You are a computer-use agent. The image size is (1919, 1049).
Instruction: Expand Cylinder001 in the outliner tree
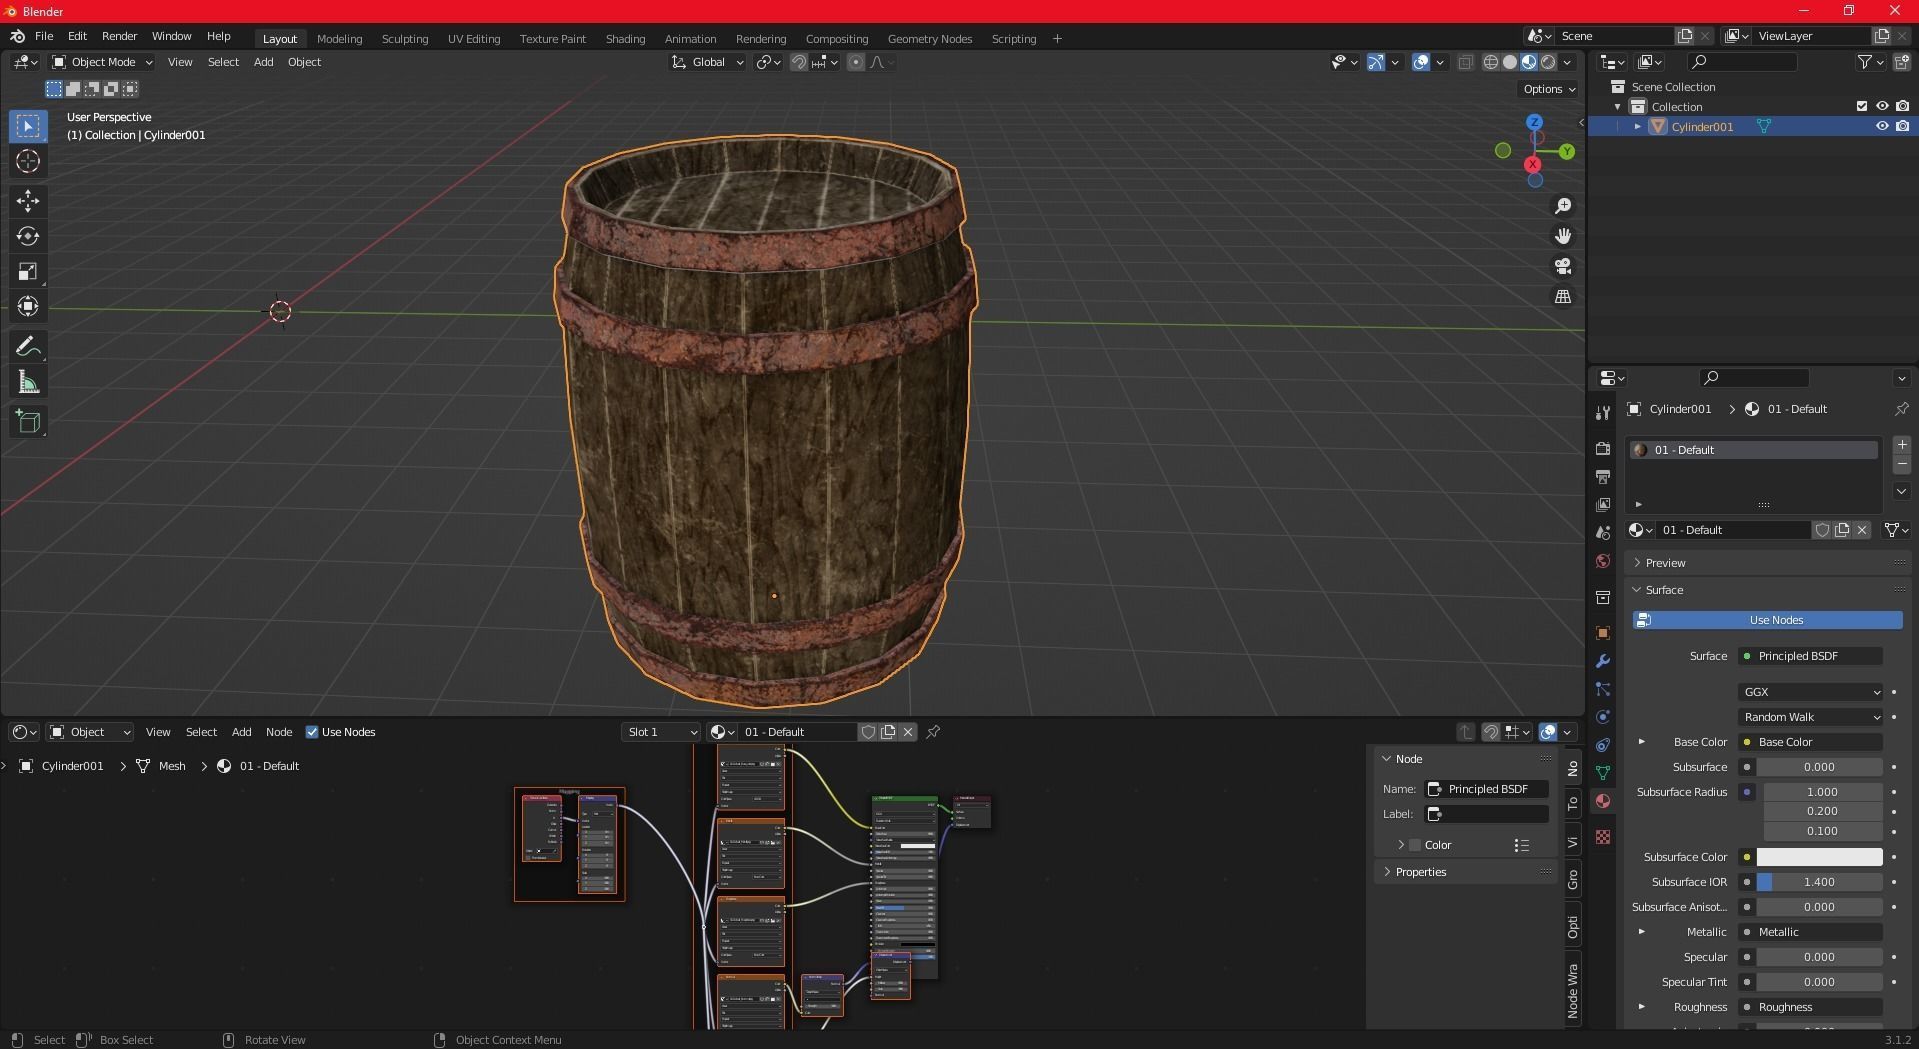coord(1637,127)
